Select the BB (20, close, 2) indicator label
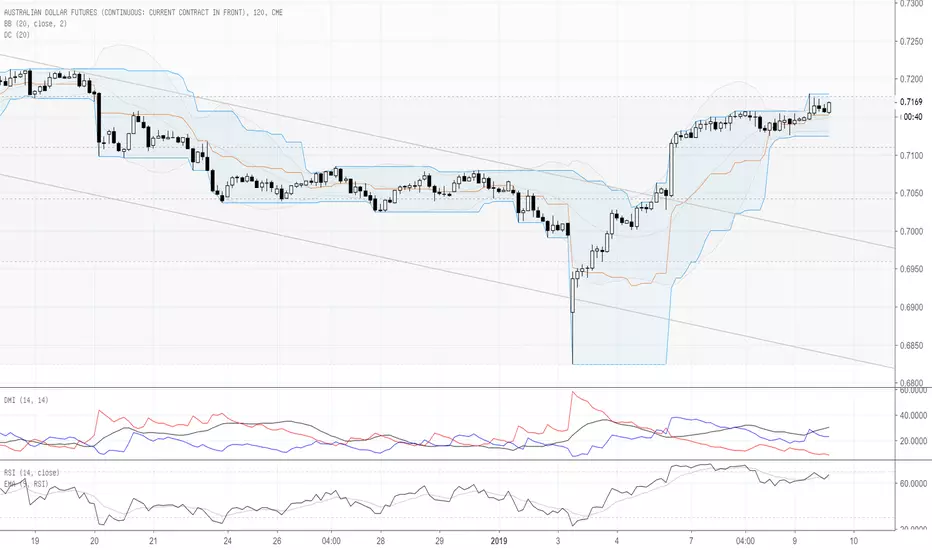 pos(35,24)
